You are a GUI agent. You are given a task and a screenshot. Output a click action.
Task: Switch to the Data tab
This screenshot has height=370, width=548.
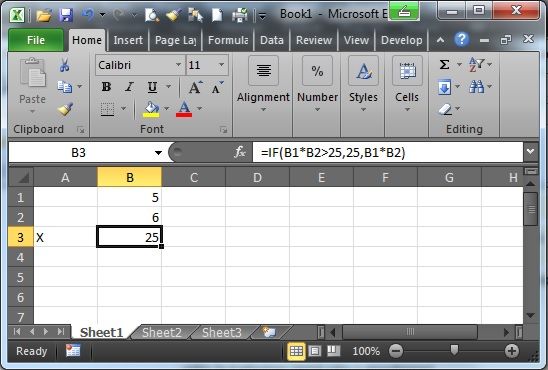coord(272,40)
